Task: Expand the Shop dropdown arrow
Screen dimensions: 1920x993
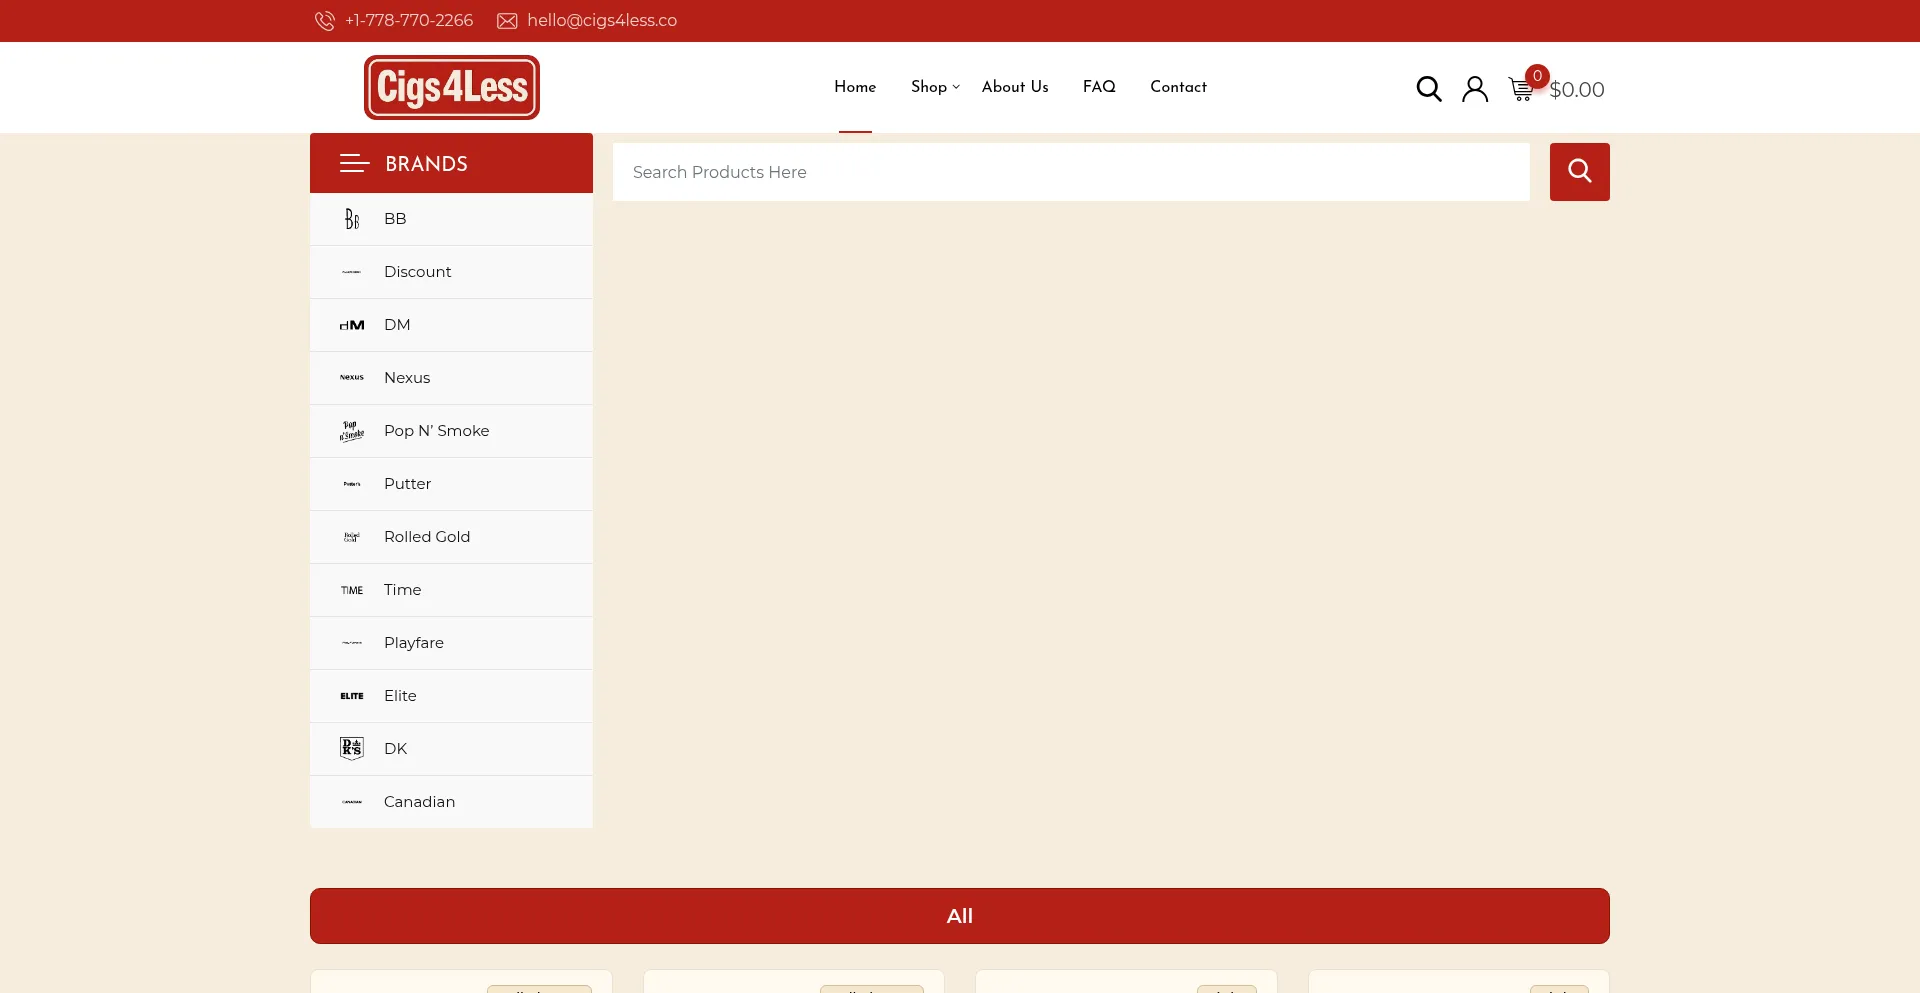Action: 956,87
